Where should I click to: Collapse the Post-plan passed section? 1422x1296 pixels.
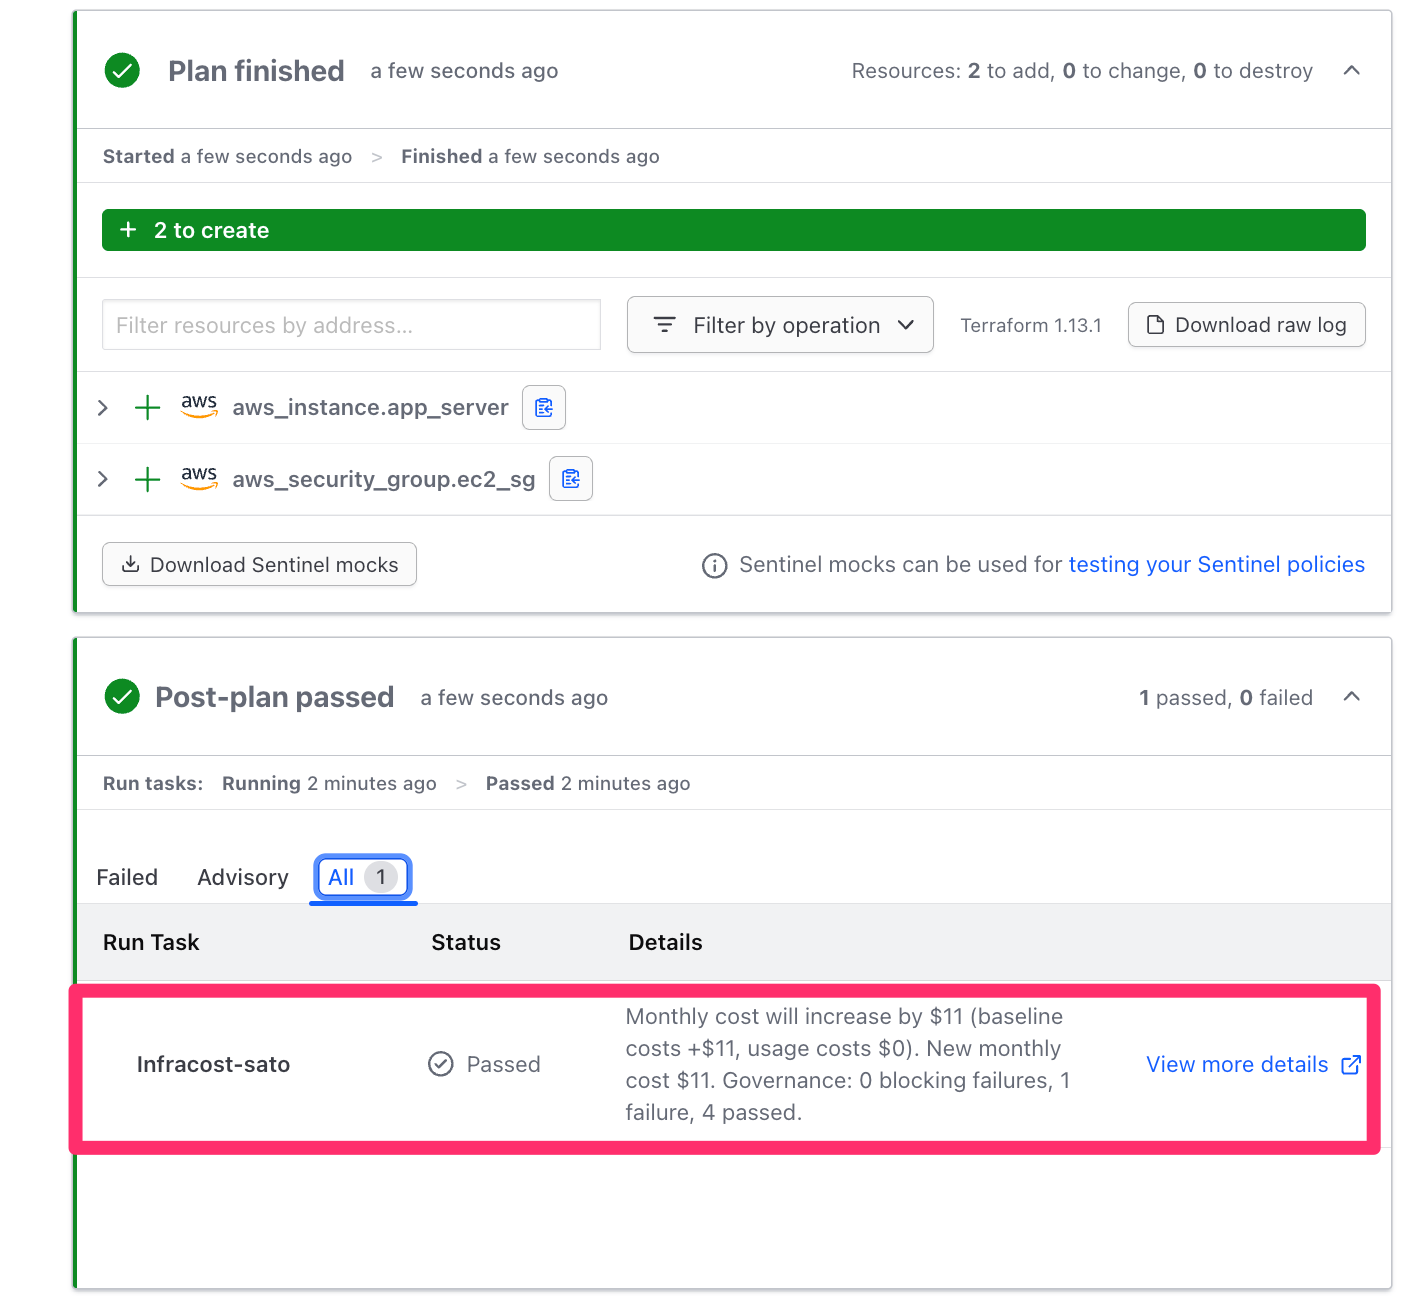[x=1351, y=697]
